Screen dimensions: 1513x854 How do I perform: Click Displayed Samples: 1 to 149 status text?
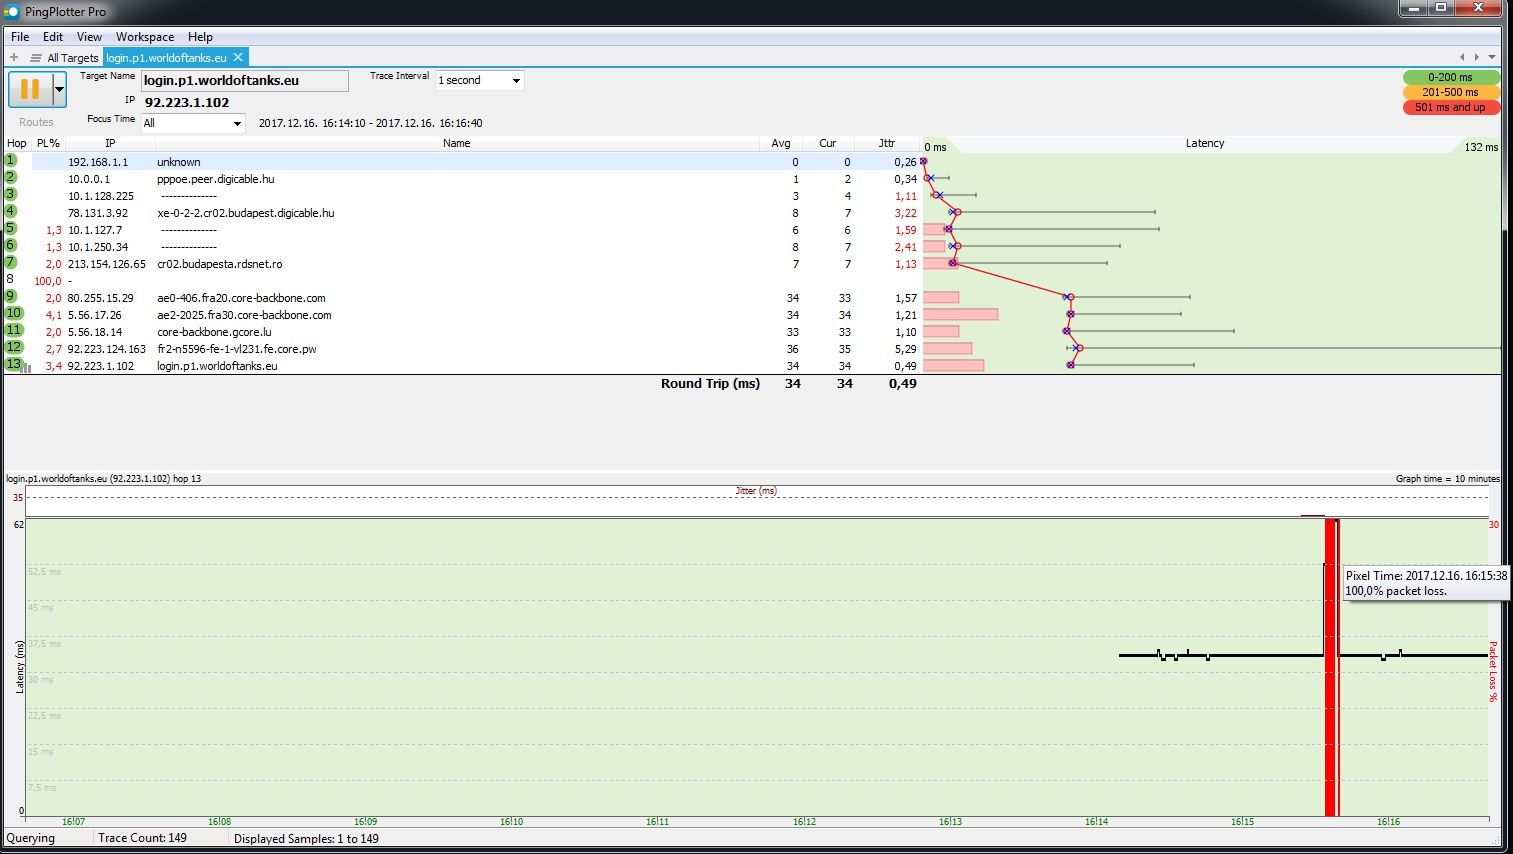coord(306,839)
